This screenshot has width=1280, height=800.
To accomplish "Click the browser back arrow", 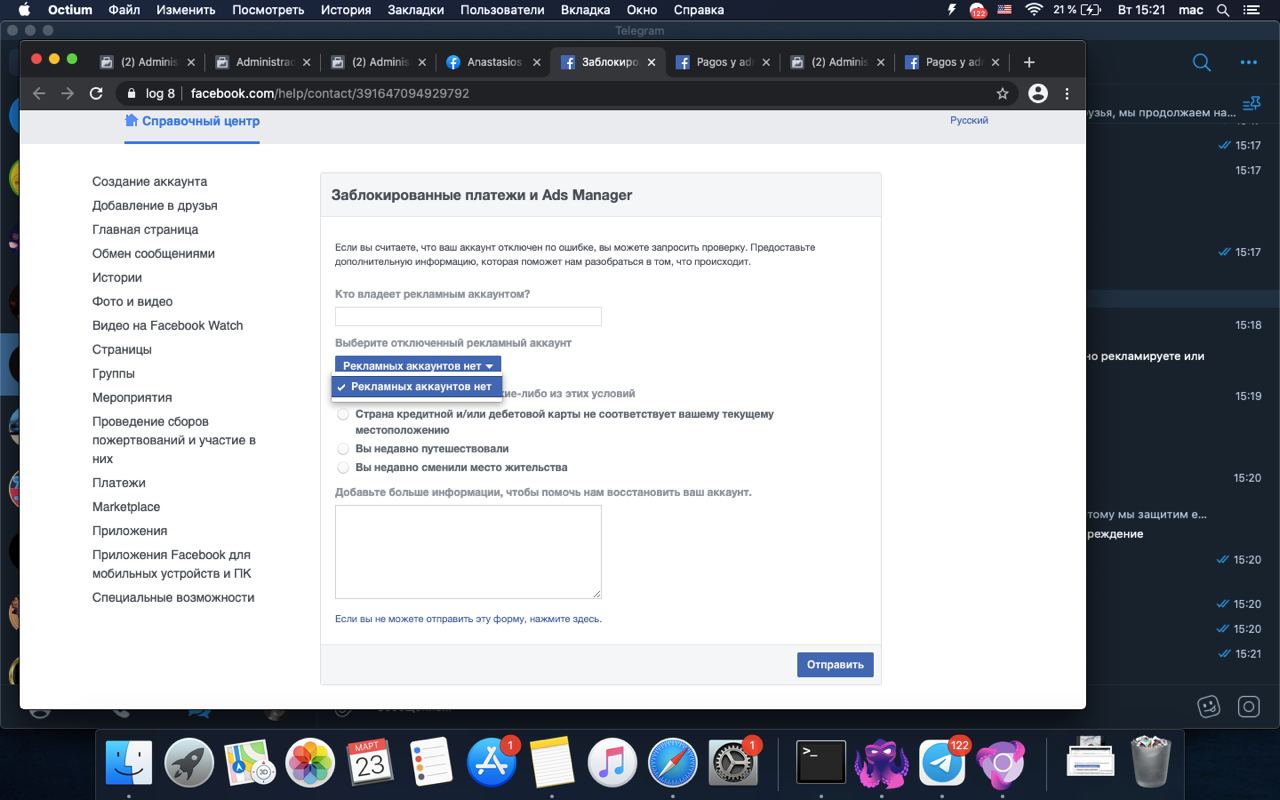I will pos(39,93).
